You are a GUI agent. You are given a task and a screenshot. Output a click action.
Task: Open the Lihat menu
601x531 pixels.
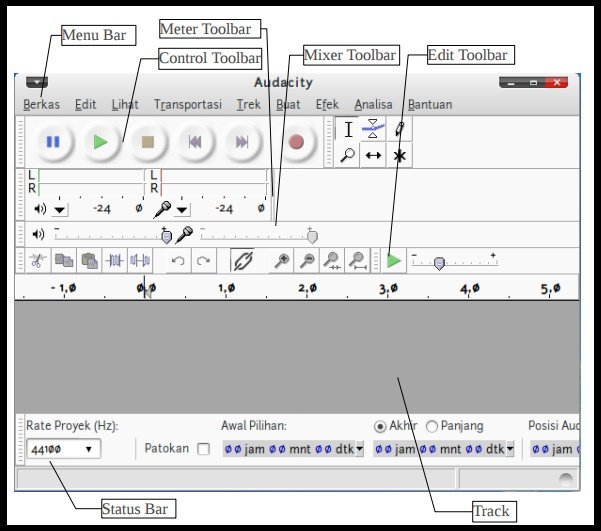coord(125,104)
